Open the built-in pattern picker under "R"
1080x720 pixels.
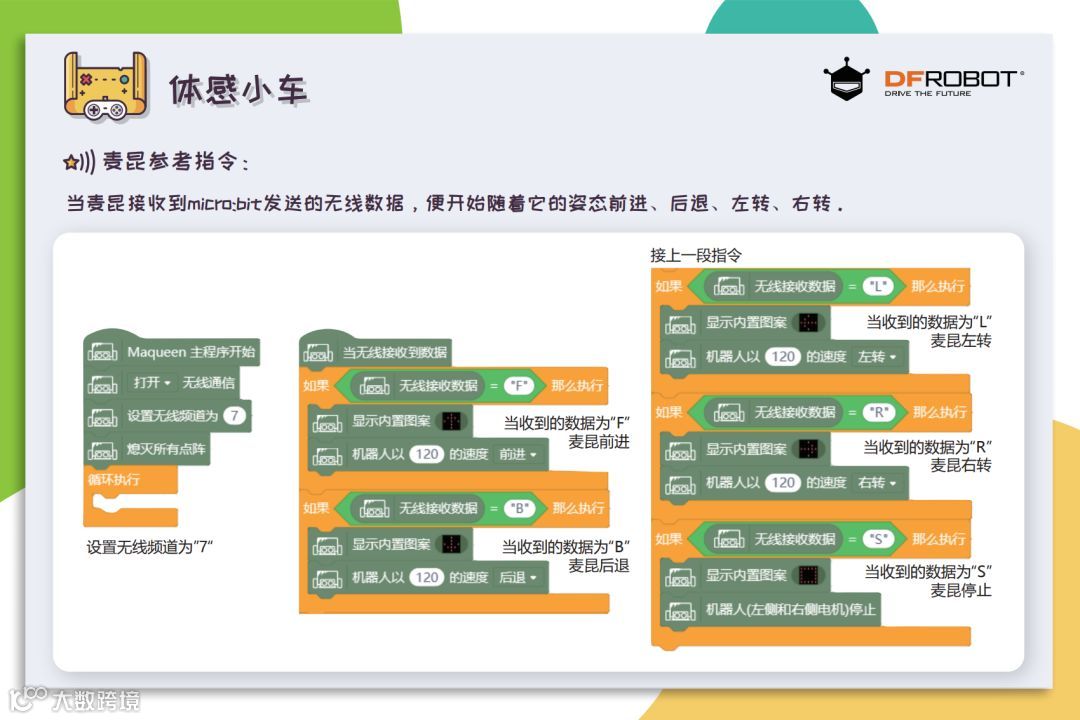[x=808, y=449]
